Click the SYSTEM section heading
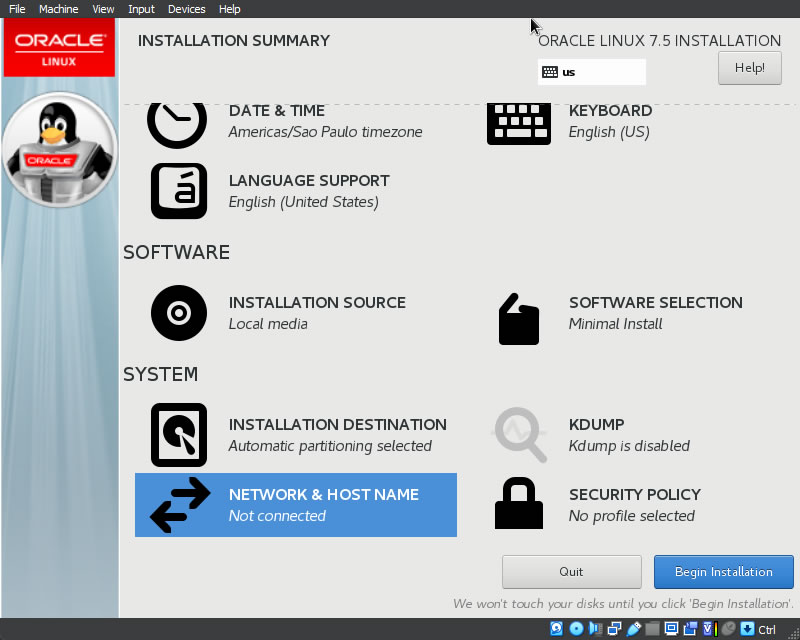The height and width of the screenshot is (640, 800). tap(161, 374)
